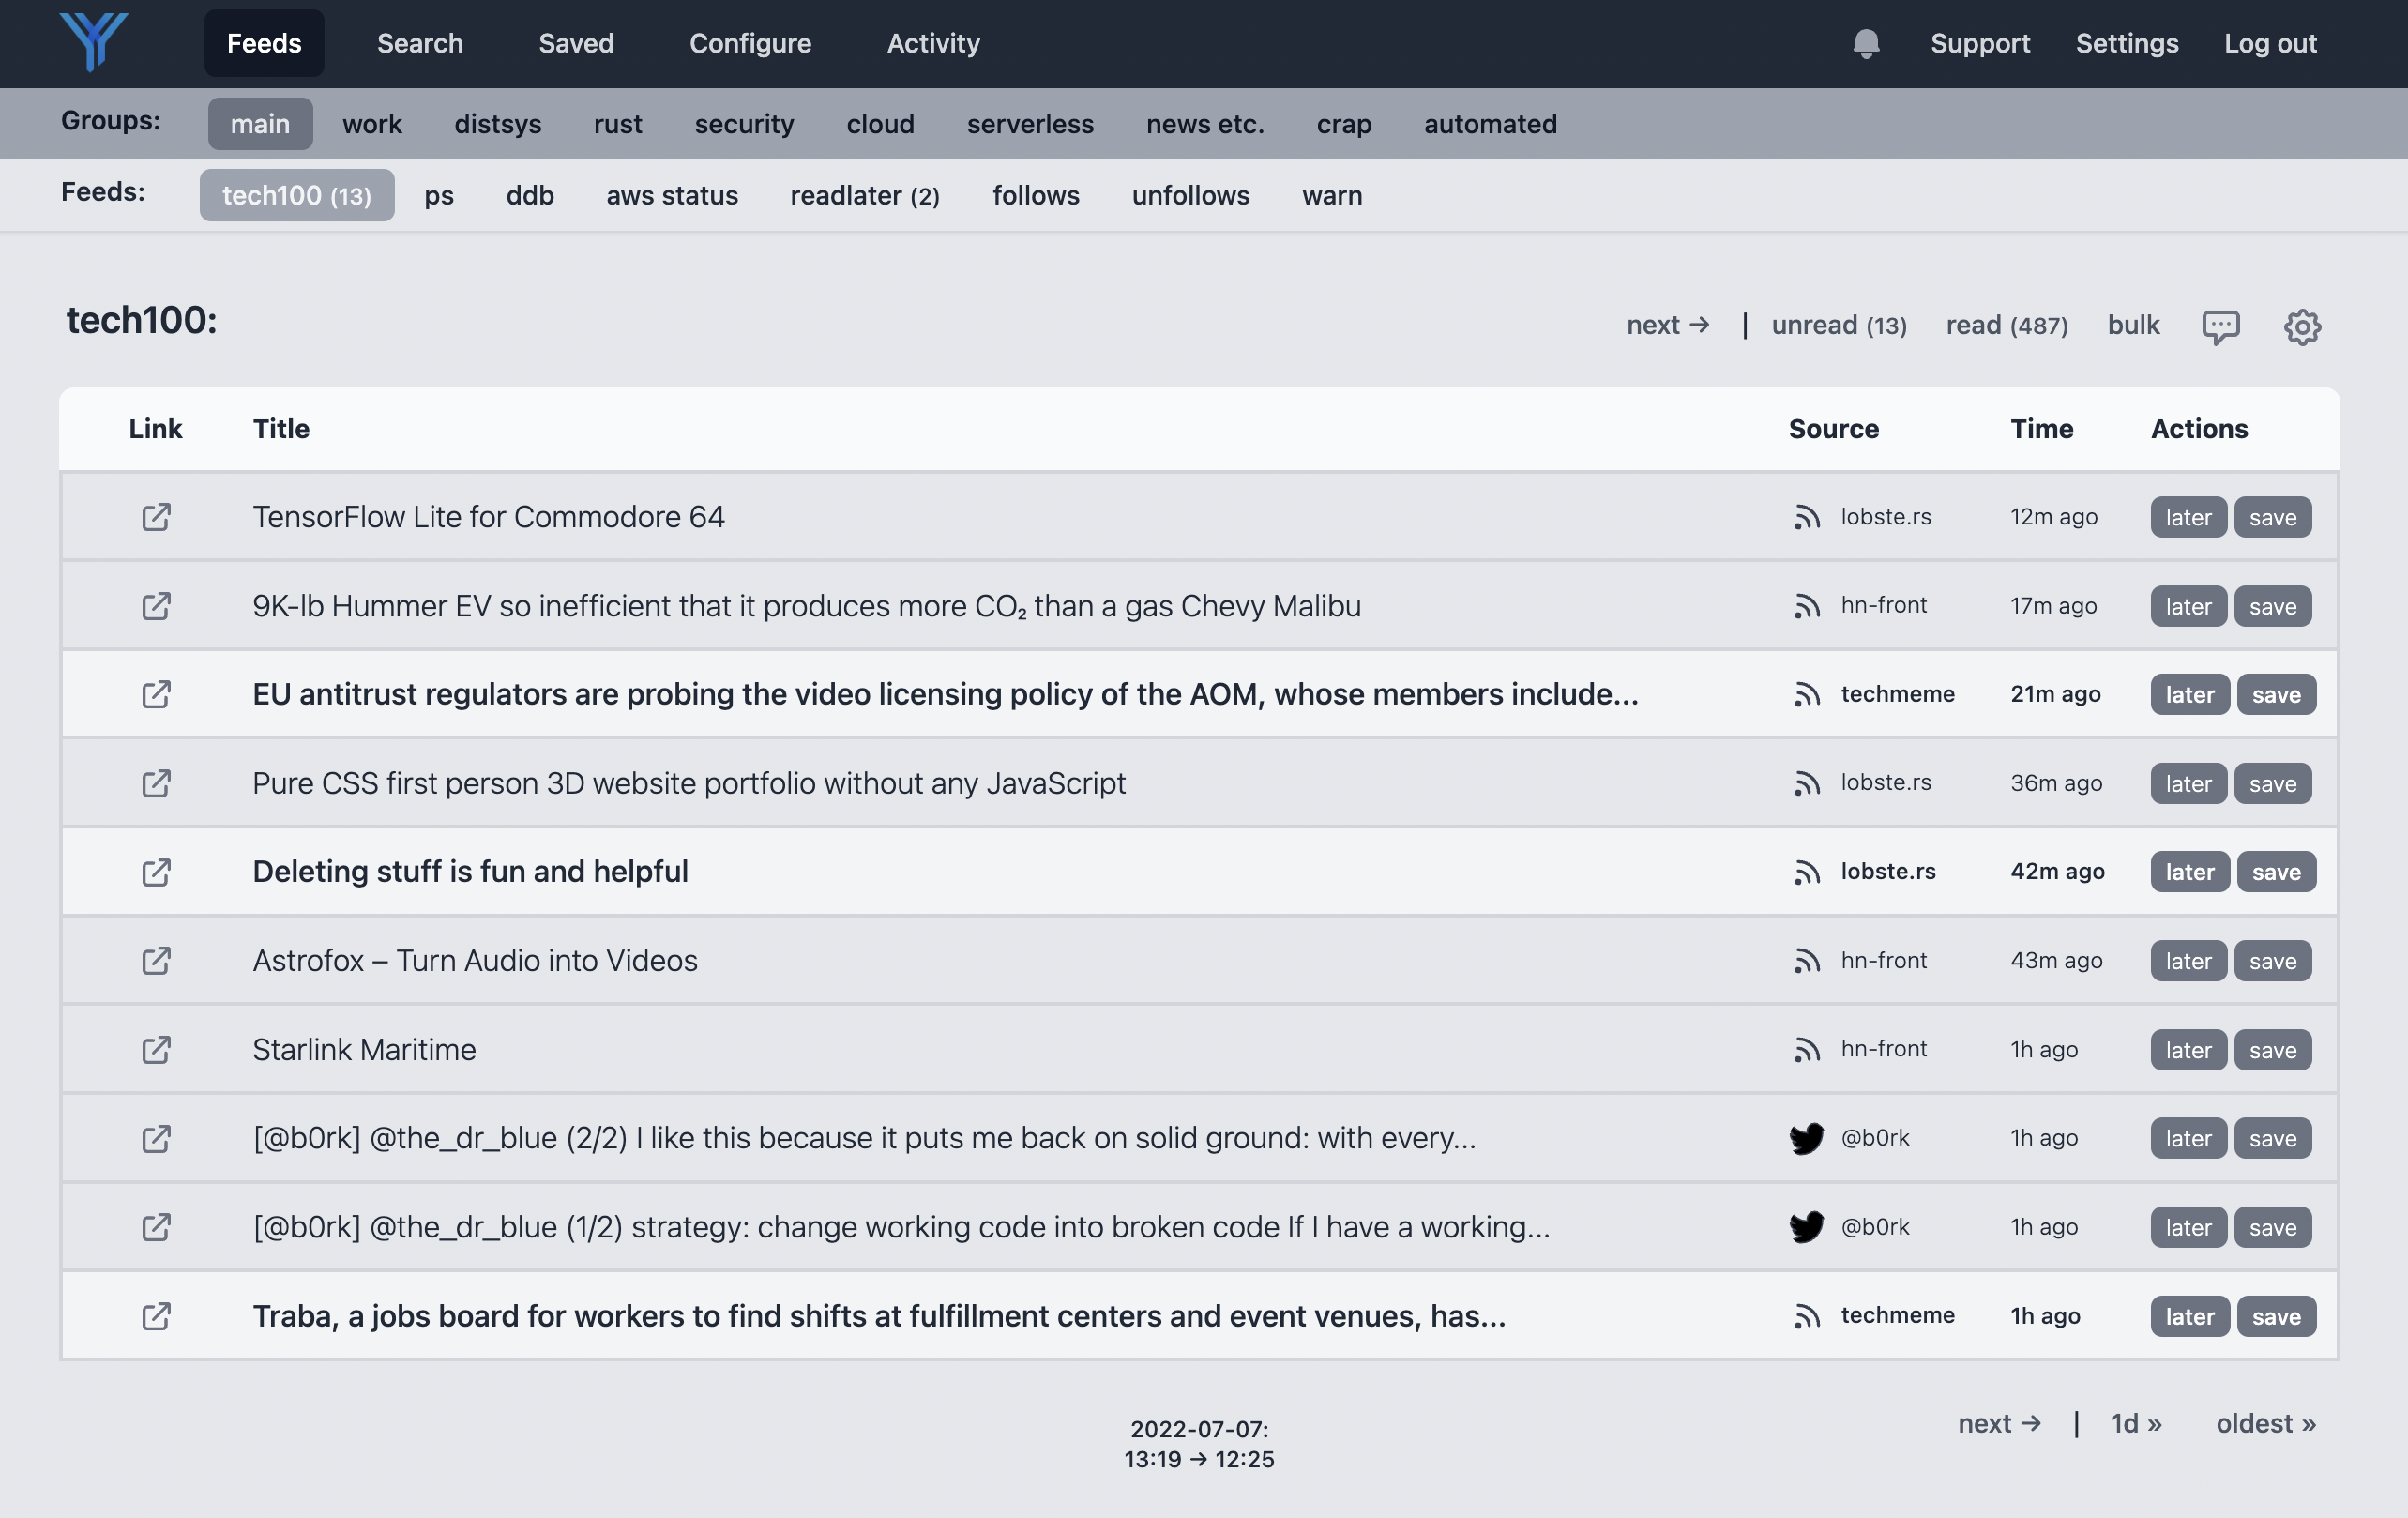
Task: Open the notifications bell
Action: (x=1866, y=43)
